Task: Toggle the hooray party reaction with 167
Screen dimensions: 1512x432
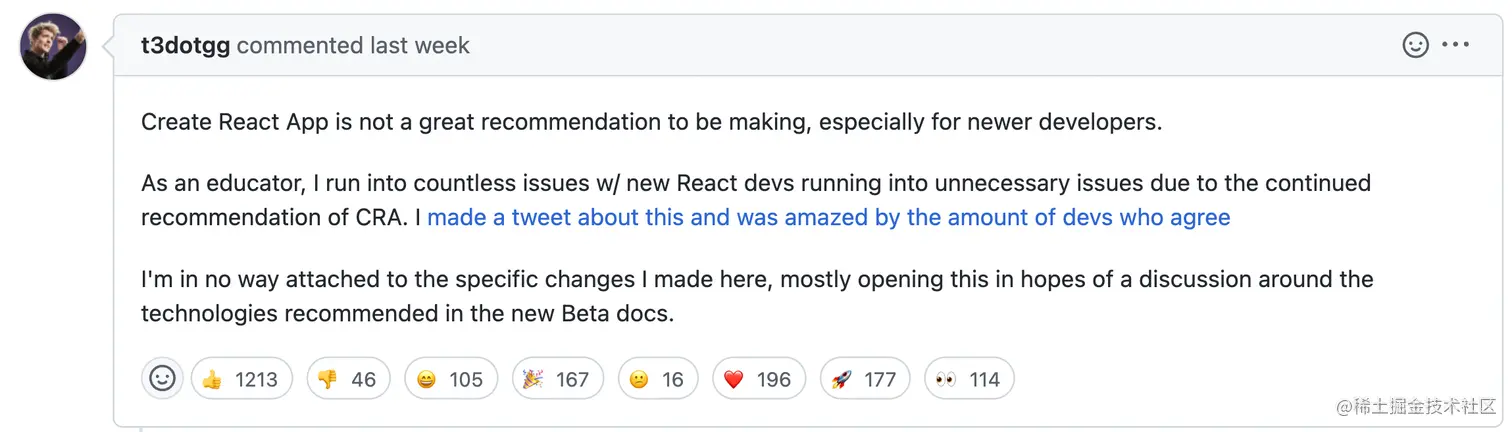Action: coord(557,379)
